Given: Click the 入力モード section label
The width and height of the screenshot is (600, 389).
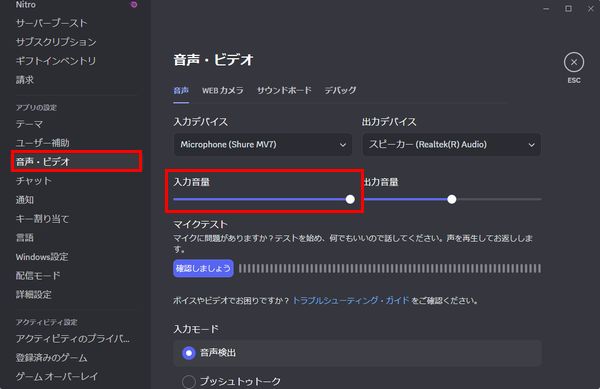Looking at the screenshot, I should pos(196,329).
